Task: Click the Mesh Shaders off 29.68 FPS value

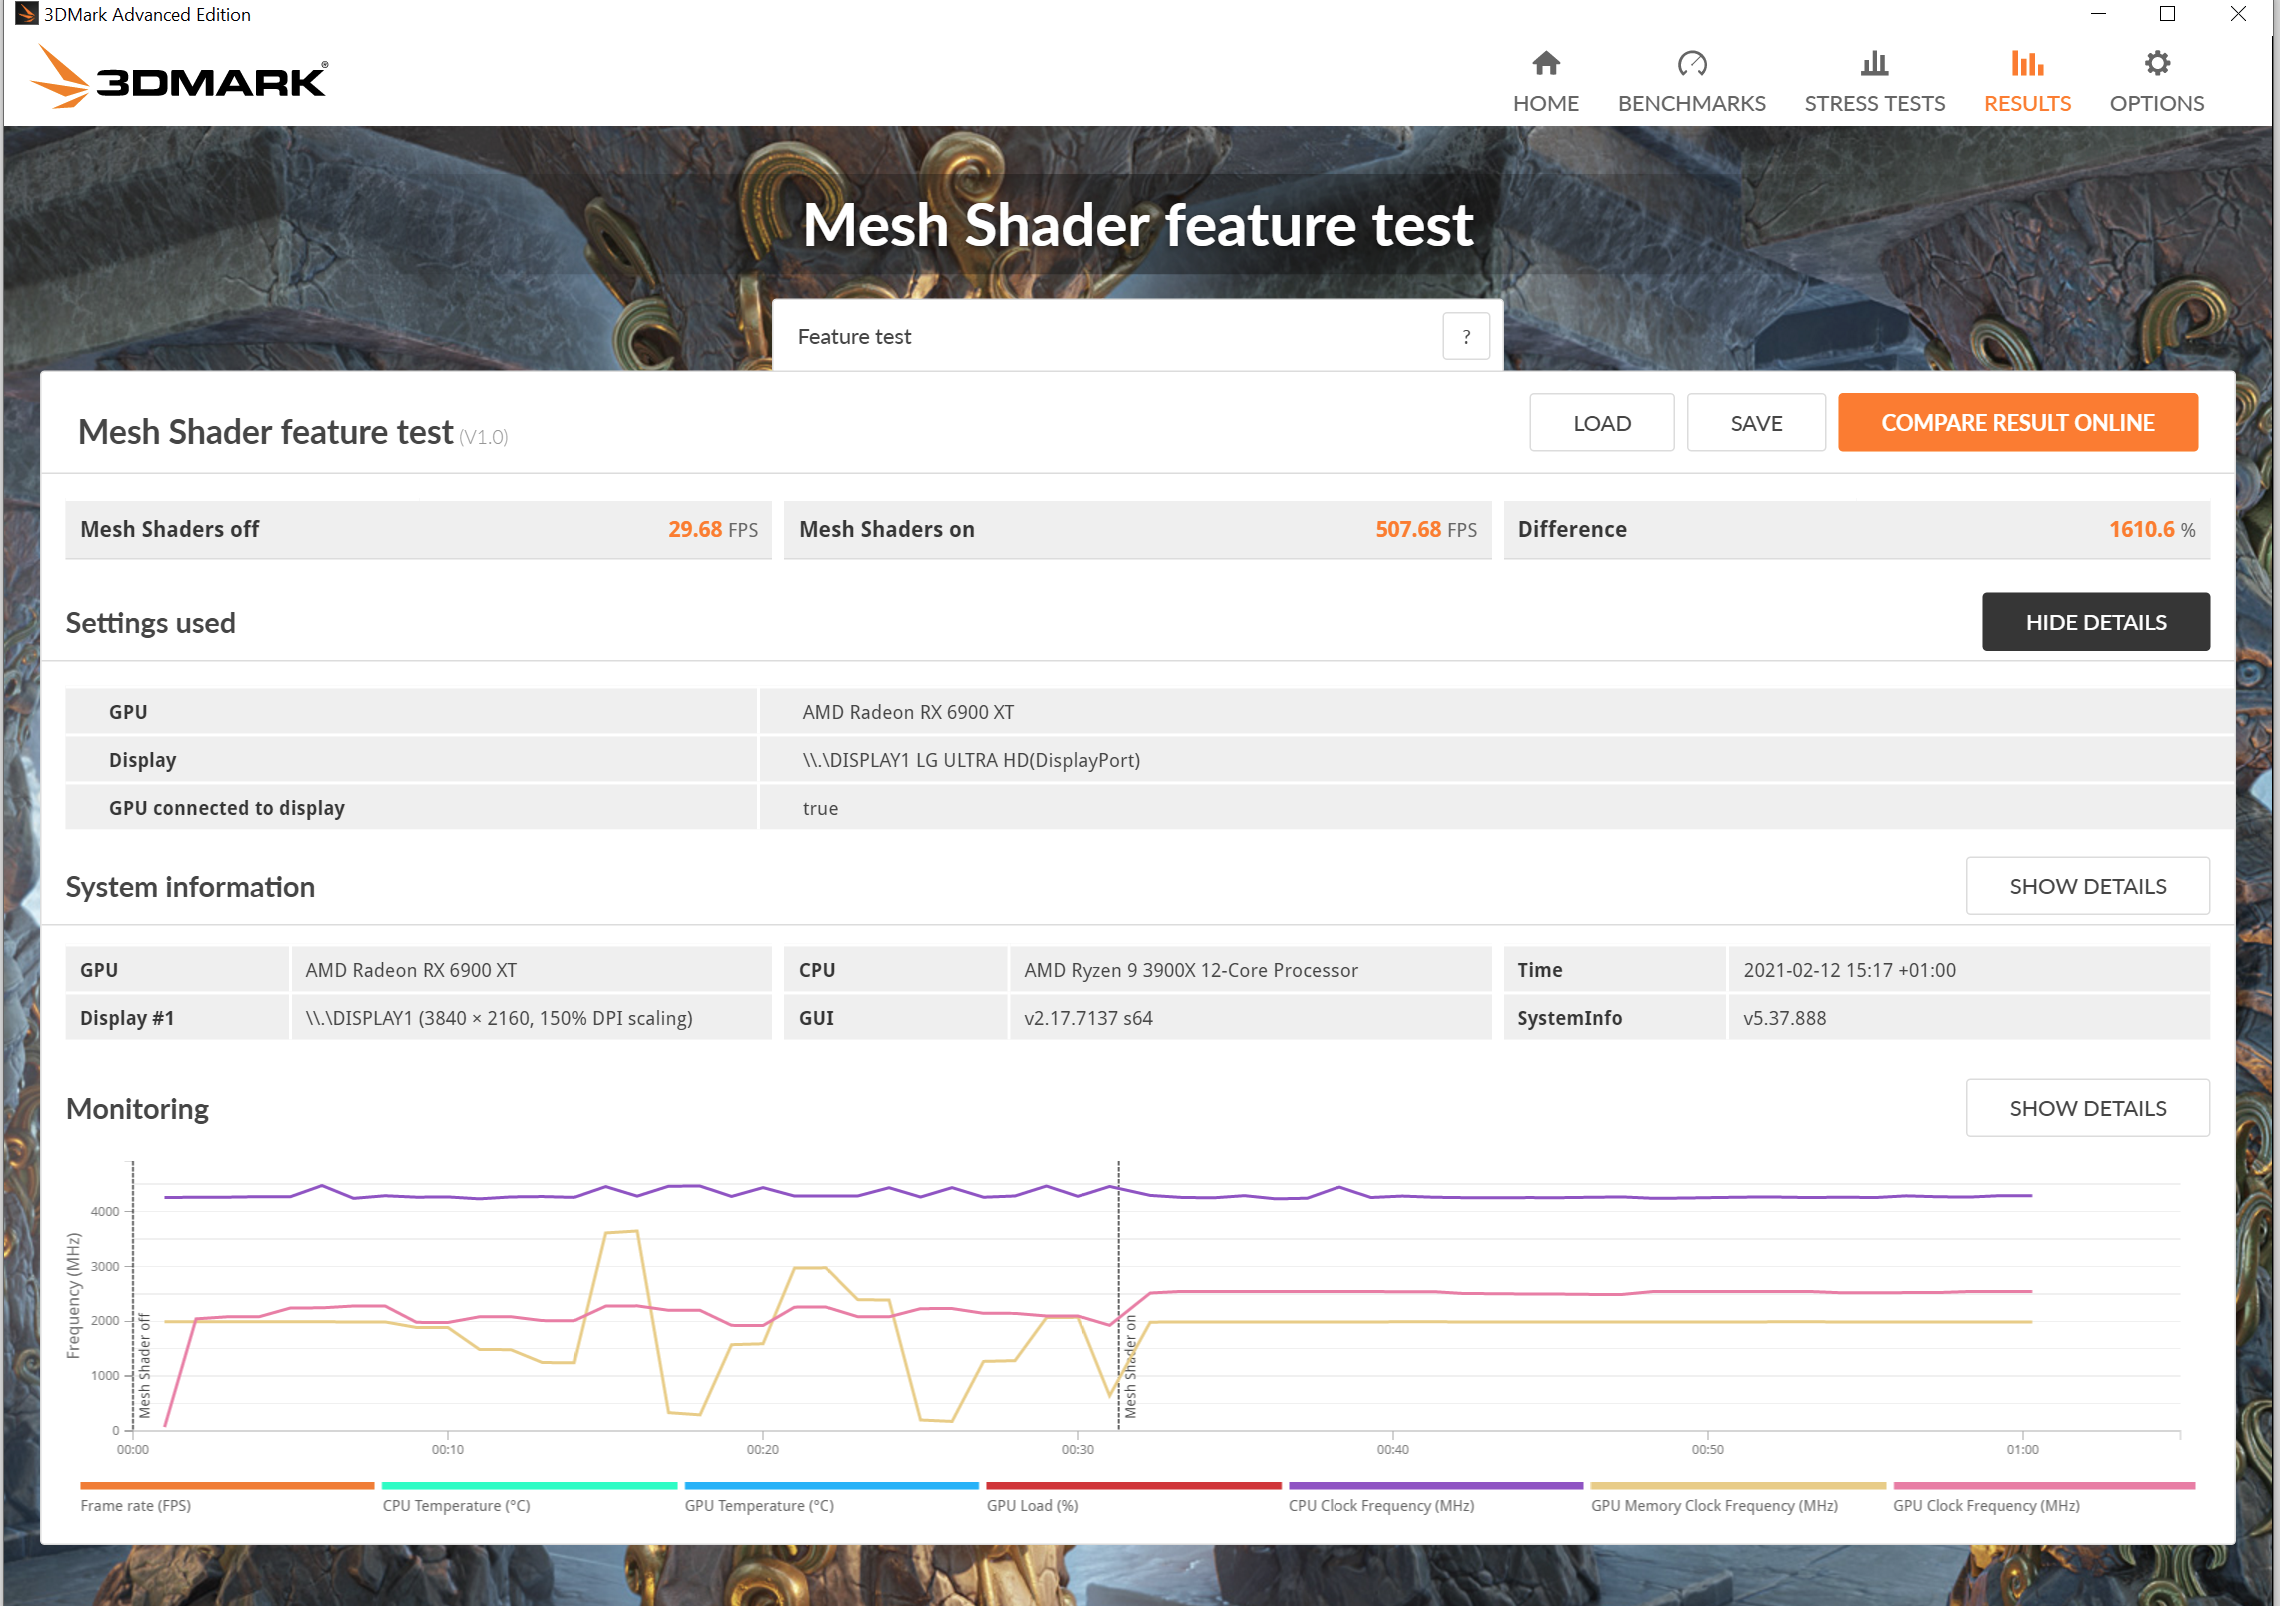Action: click(x=712, y=529)
